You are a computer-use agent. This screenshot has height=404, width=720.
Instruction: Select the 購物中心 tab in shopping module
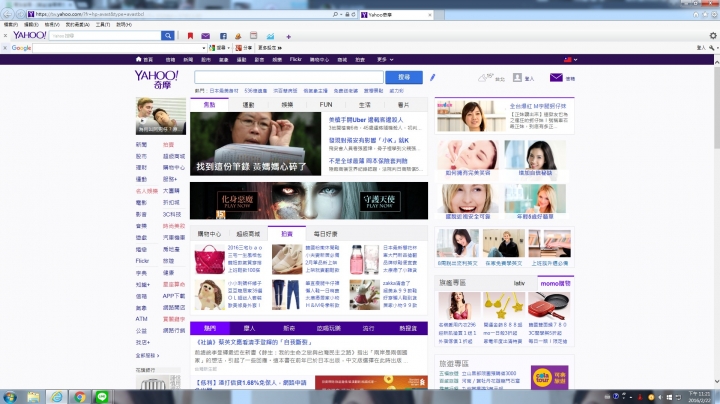tap(209, 234)
